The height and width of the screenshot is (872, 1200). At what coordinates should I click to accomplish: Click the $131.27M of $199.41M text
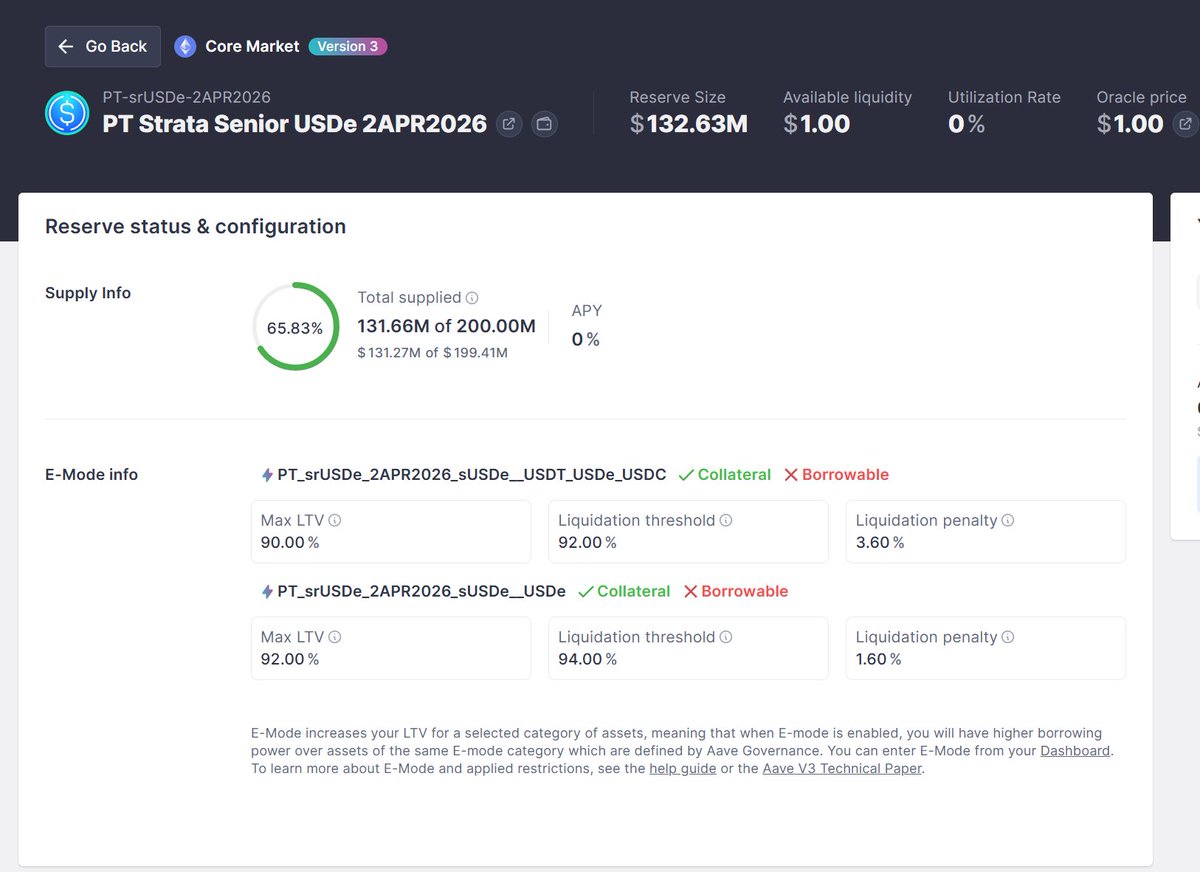(x=433, y=353)
